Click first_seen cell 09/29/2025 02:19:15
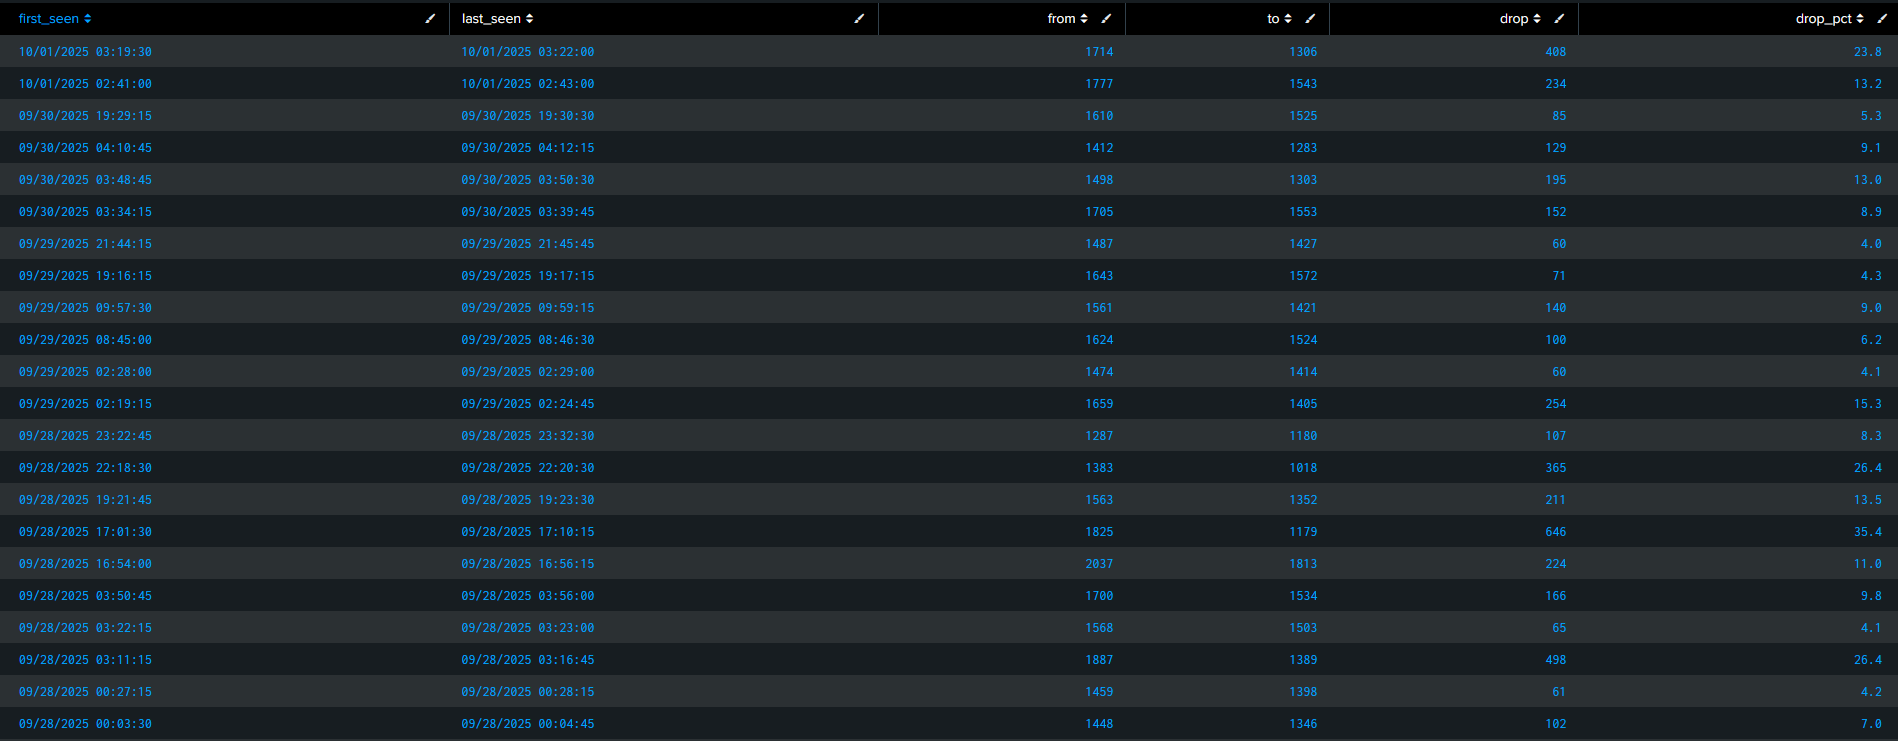The image size is (1898, 741). click(x=85, y=404)
